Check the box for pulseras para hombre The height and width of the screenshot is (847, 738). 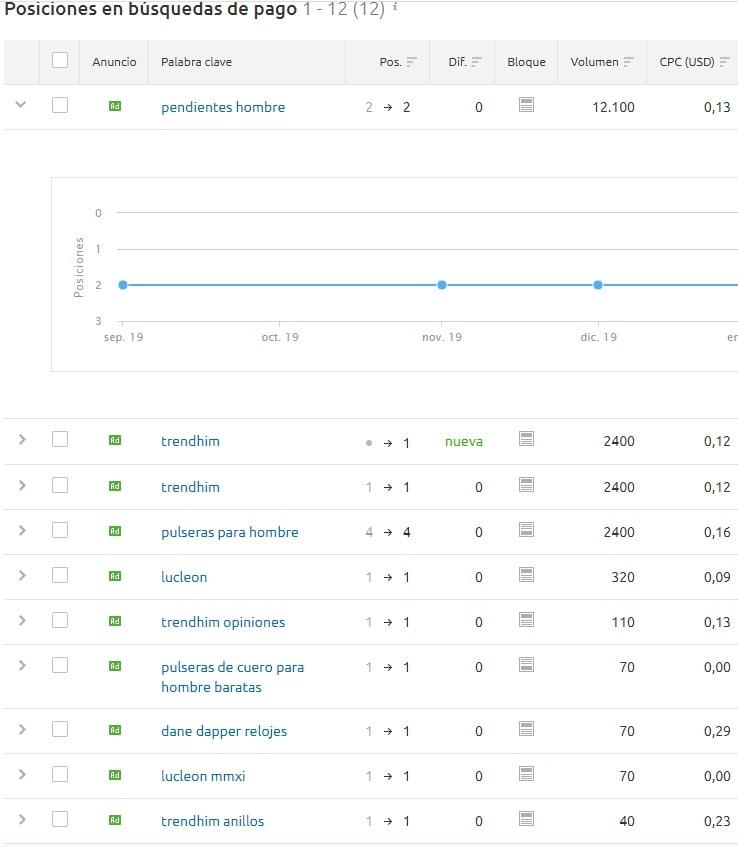pyautogui.click(x=60, y=530)
